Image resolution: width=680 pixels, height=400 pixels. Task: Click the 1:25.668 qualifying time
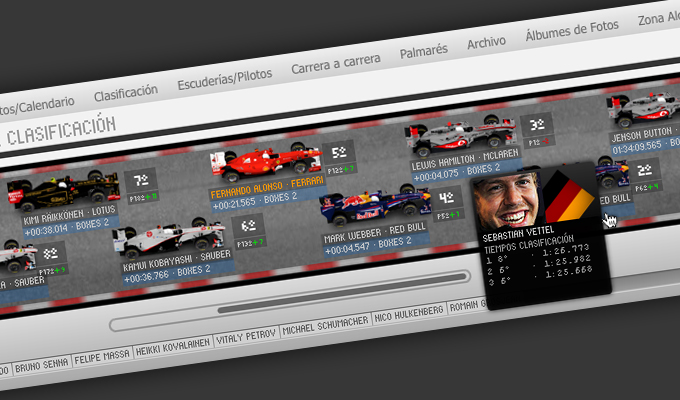[x=569, y=272]
